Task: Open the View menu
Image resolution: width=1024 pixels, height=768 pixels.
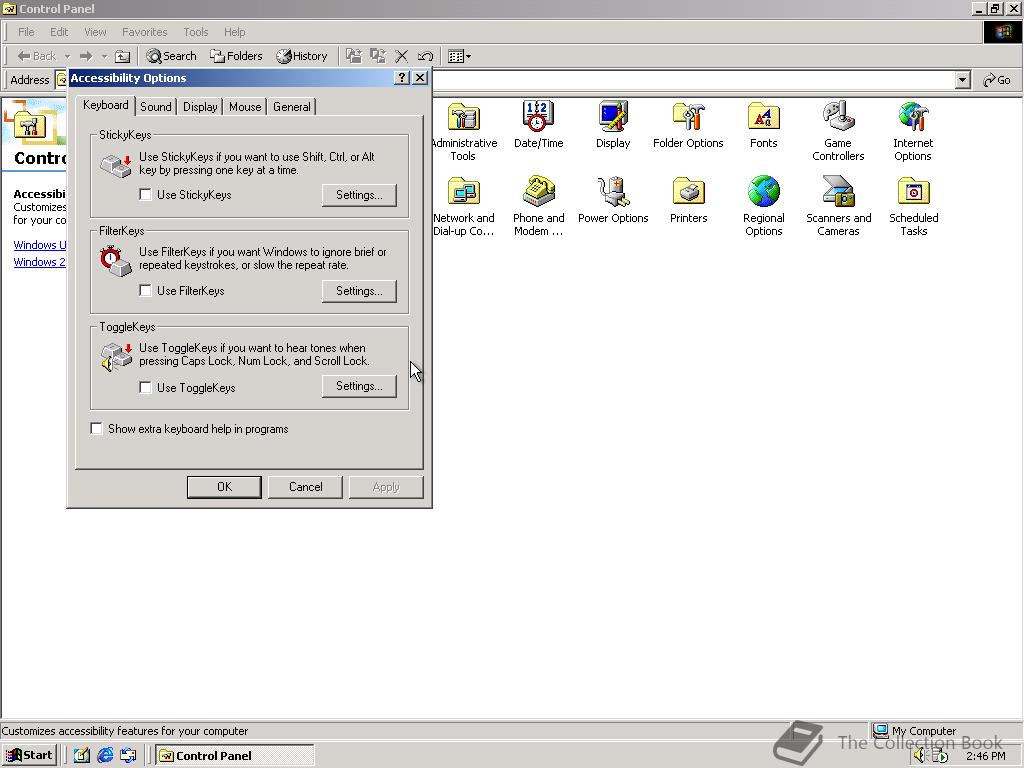Action: tap(95, 32)
